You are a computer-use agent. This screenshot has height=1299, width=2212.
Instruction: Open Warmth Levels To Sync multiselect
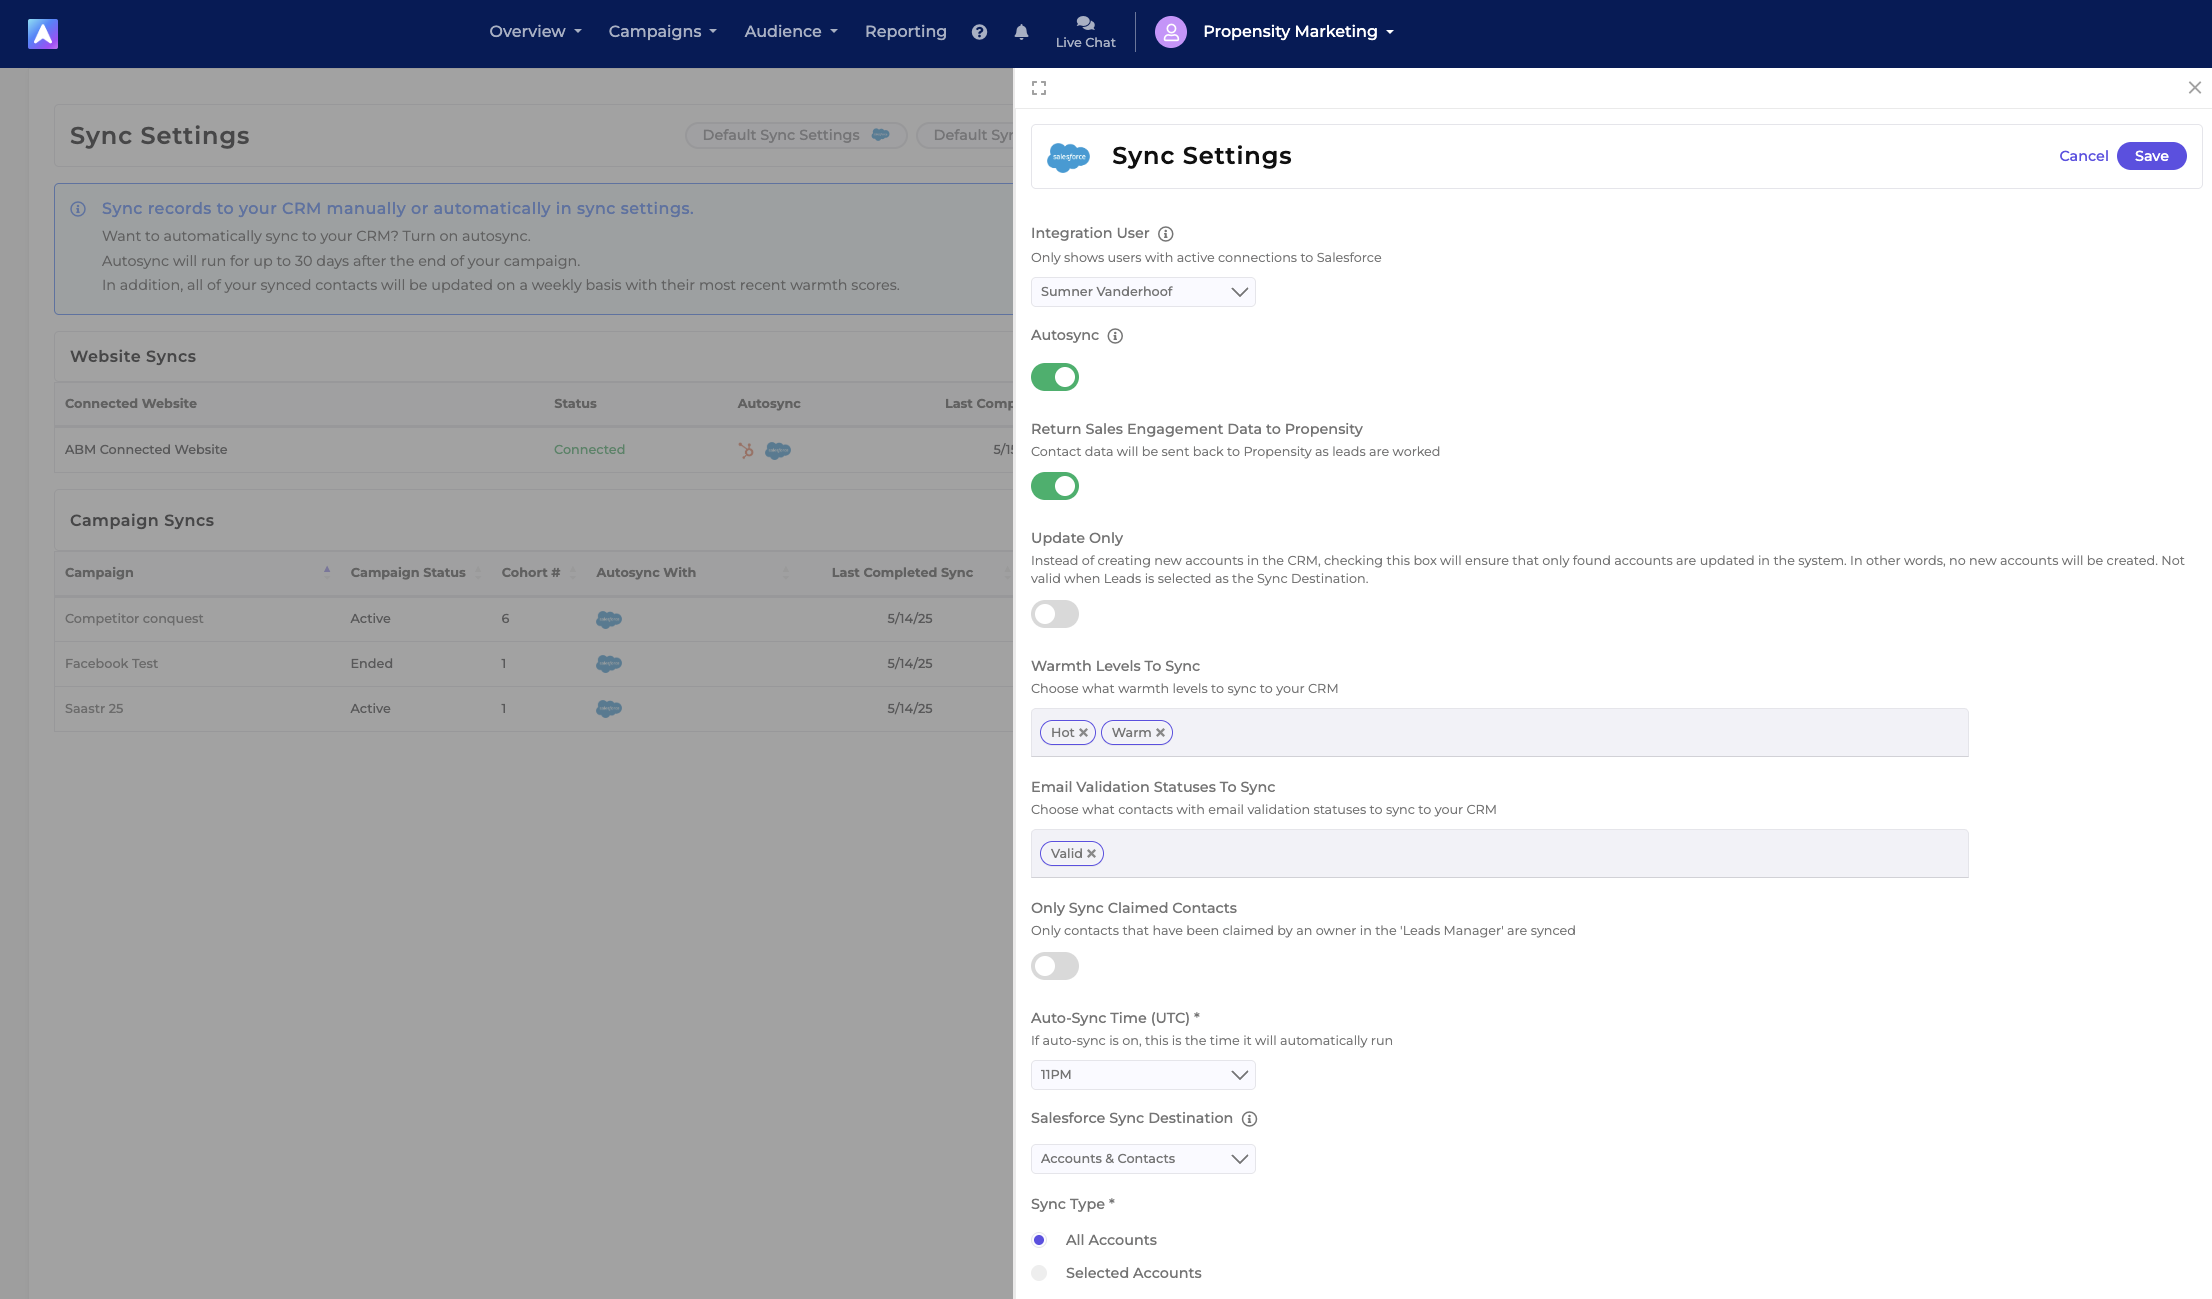pyautogui.click(x=1499, y=733)
